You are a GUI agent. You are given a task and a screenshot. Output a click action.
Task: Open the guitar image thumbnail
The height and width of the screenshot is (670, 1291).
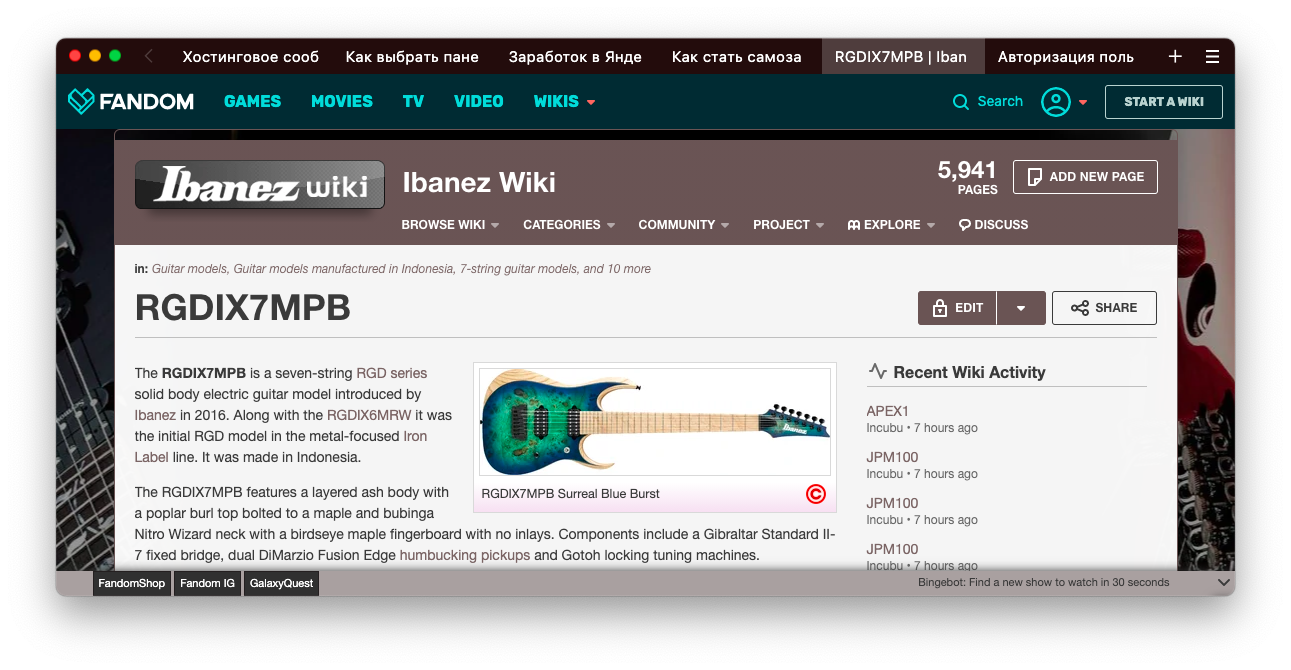click(655, 422)
